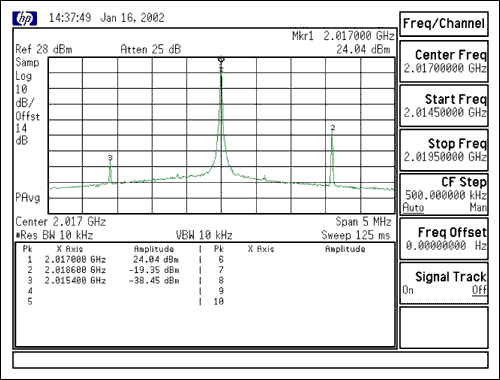Set CF Step to Auto
This screenshot has width=500, height=380.
[x=413, y=208]
